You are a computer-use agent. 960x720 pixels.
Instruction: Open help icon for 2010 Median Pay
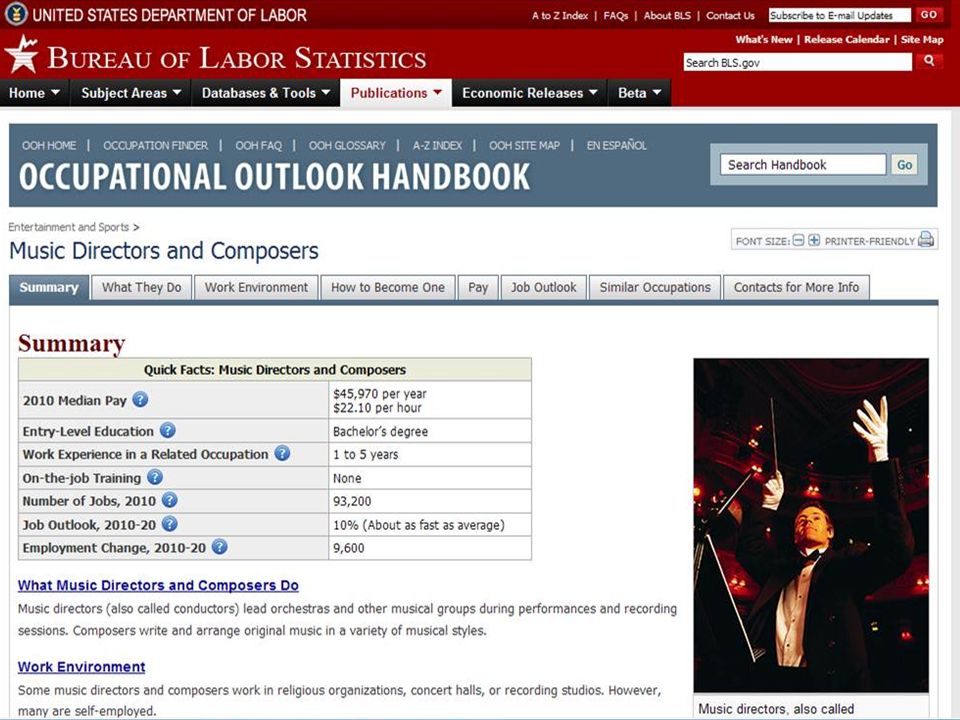click(x=140, y=400)
